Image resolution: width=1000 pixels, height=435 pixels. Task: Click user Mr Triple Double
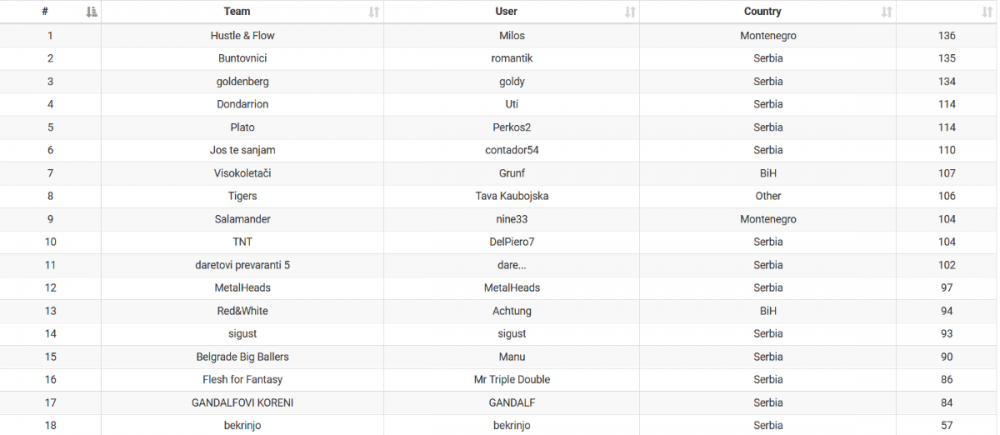click(511, 380)
